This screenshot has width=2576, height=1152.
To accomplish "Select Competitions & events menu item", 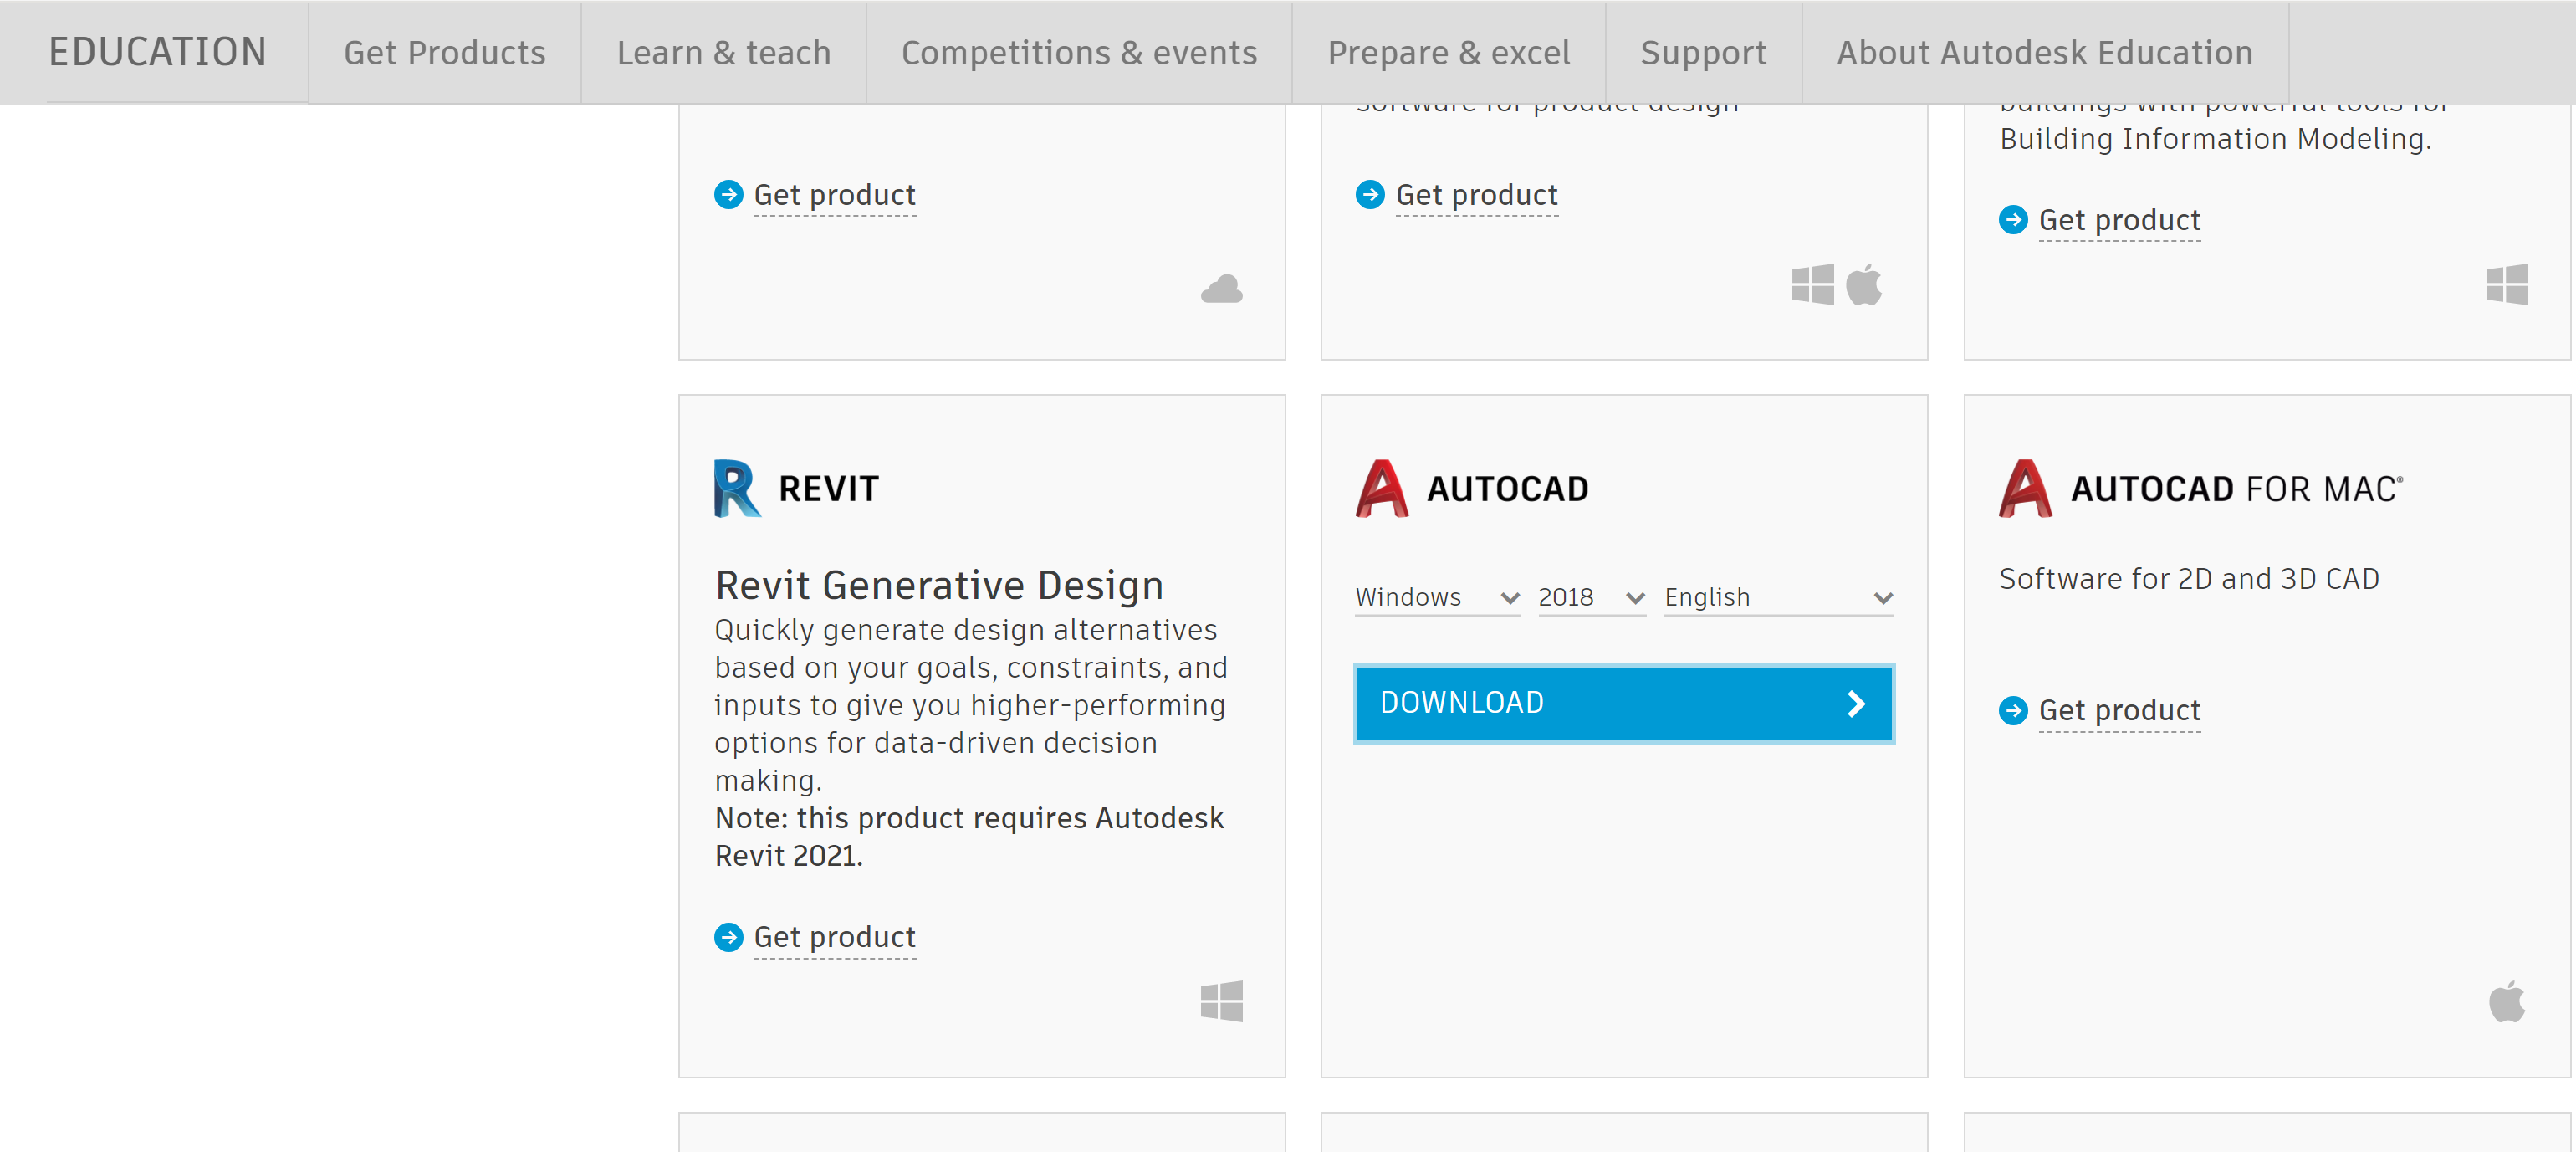I will click(1078, 52).
